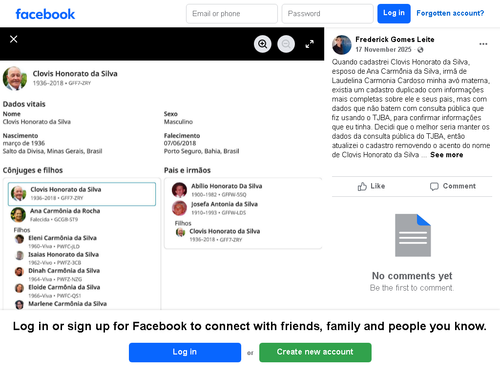
Task: Click the text 'Pais e irmãos'
Action: click(x=187, y=170)
